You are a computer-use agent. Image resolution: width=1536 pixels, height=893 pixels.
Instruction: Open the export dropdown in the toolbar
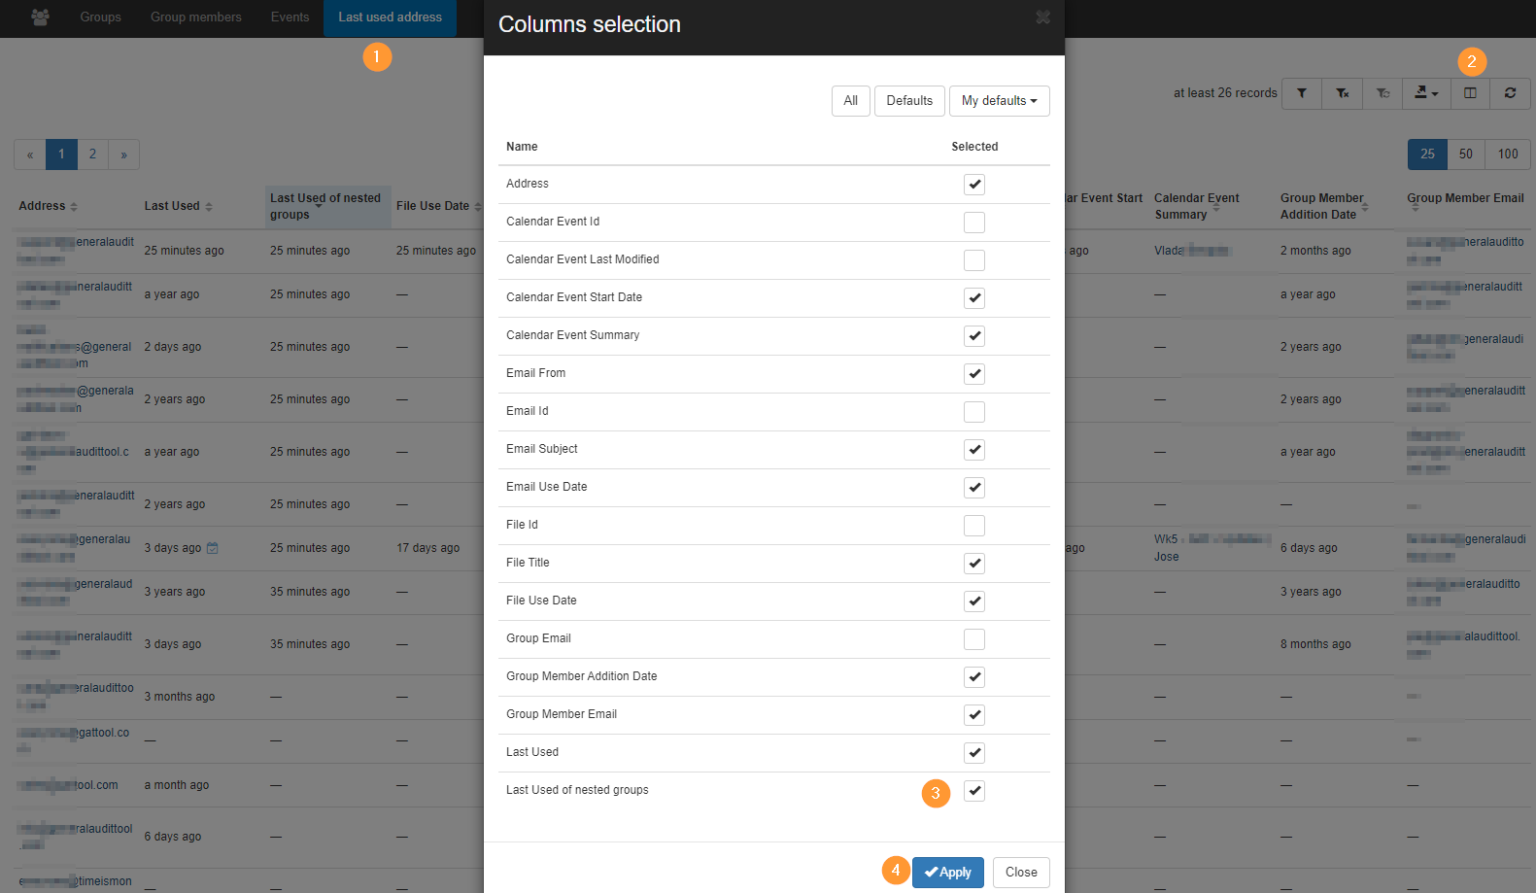pyautogui.click(x=1426, y=93)
